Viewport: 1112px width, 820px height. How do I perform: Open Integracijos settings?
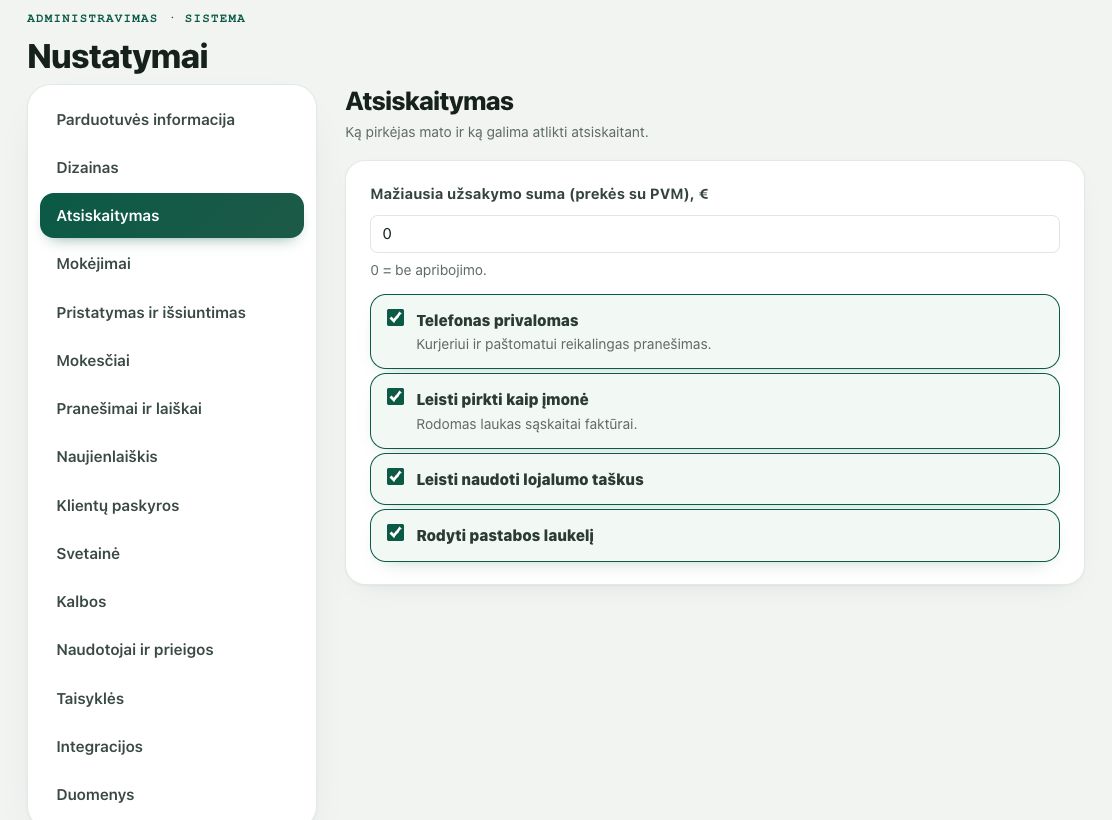[172, 746]
